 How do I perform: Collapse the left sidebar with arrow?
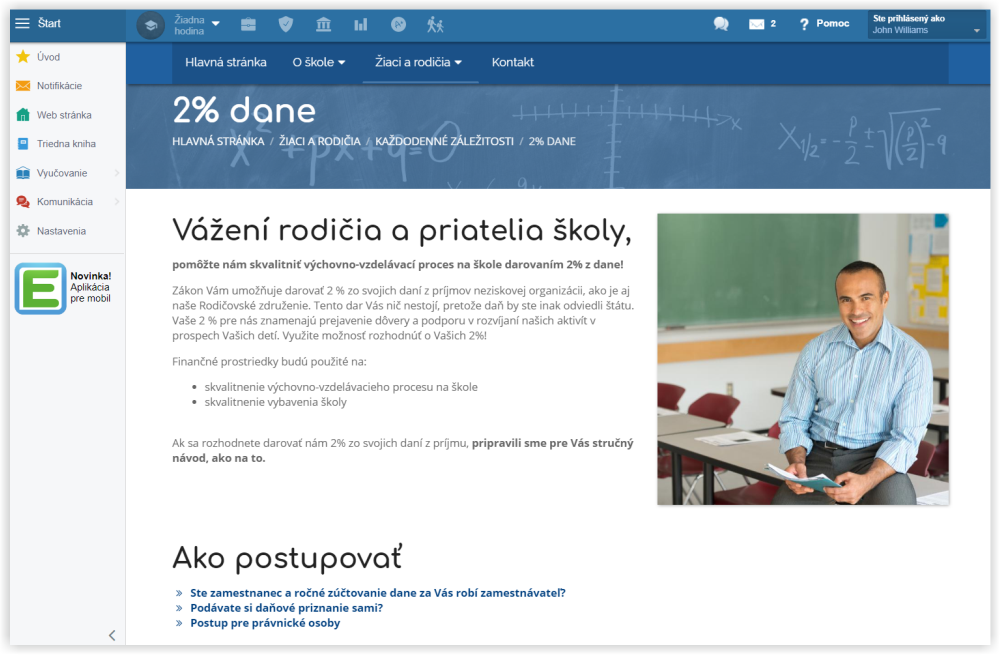(x=112, y=635)
